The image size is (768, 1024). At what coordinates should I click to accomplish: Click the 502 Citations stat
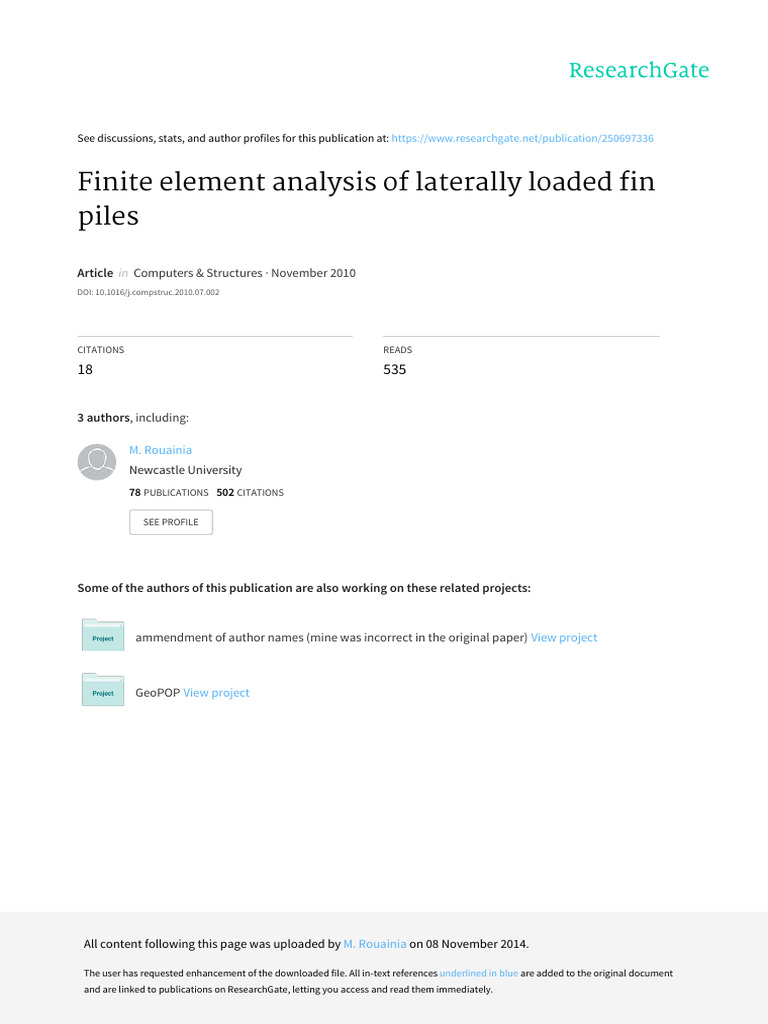(x=250, y=492)
